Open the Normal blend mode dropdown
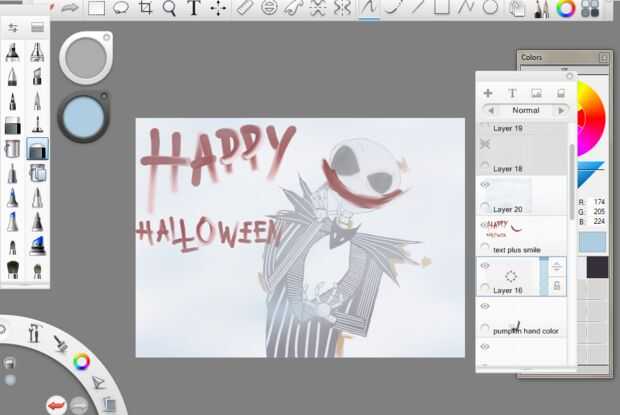The image size is (620, 415). pyautogui.click(x=525, y=110)
